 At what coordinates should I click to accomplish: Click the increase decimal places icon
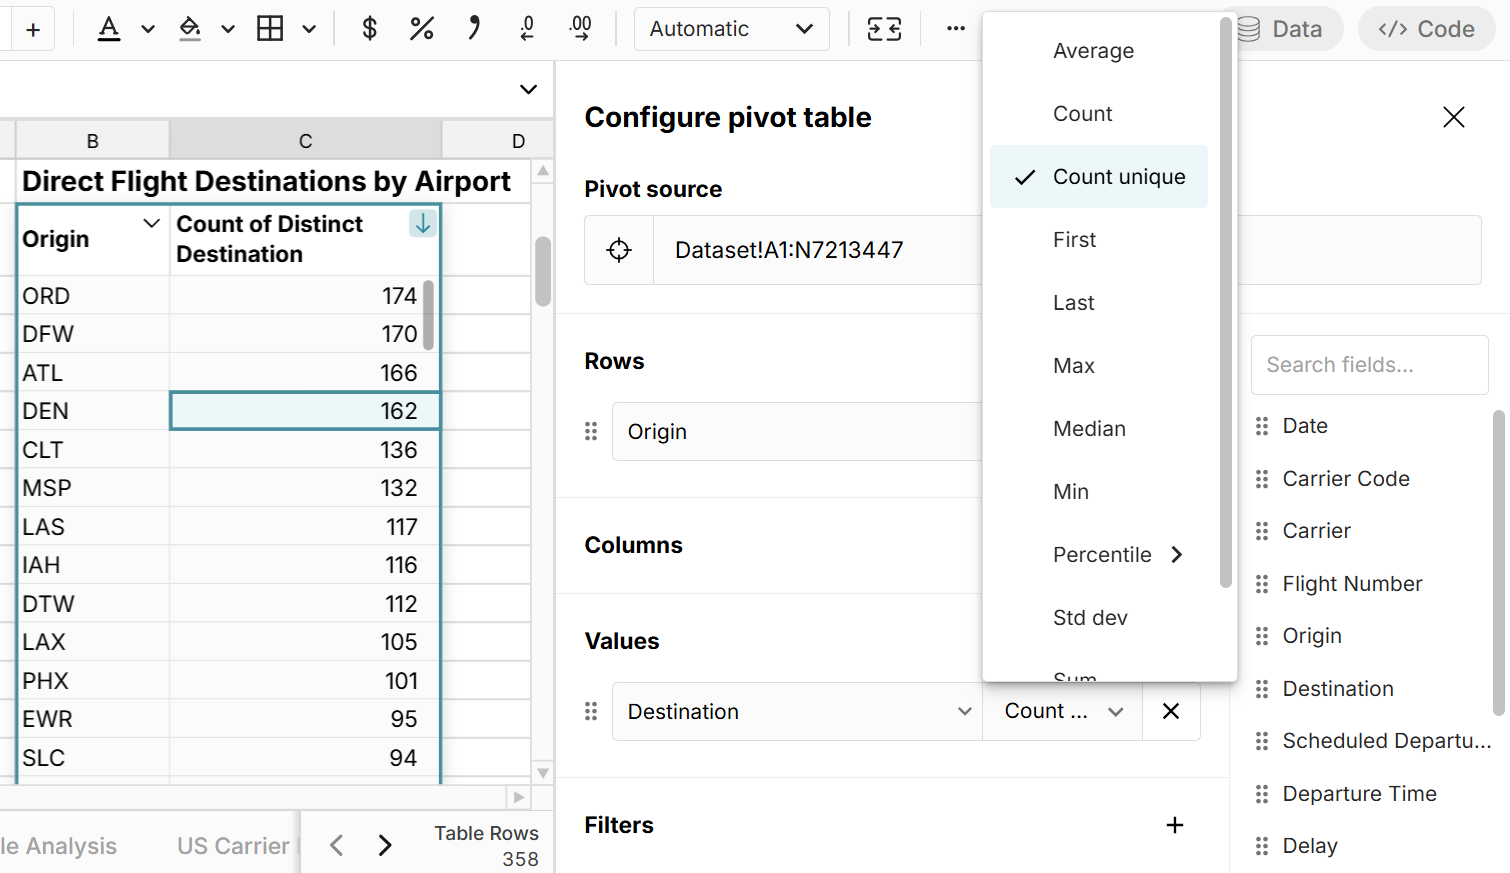pos(580,29)
